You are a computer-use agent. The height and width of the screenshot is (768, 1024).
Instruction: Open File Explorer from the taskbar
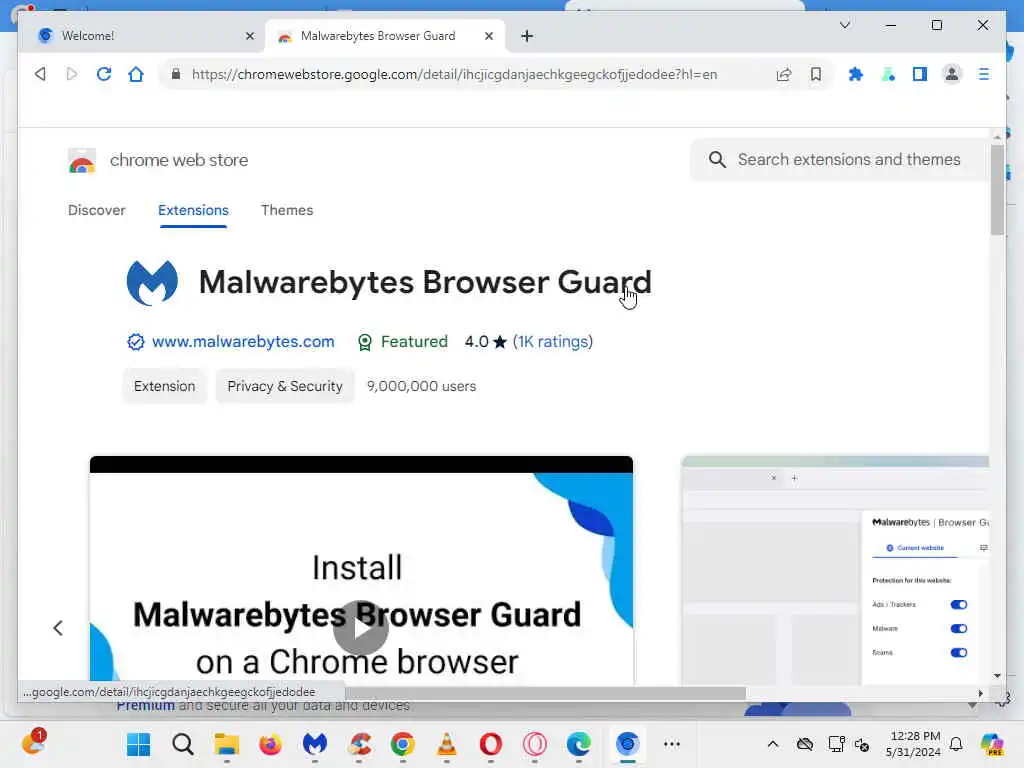click(227, 744)
